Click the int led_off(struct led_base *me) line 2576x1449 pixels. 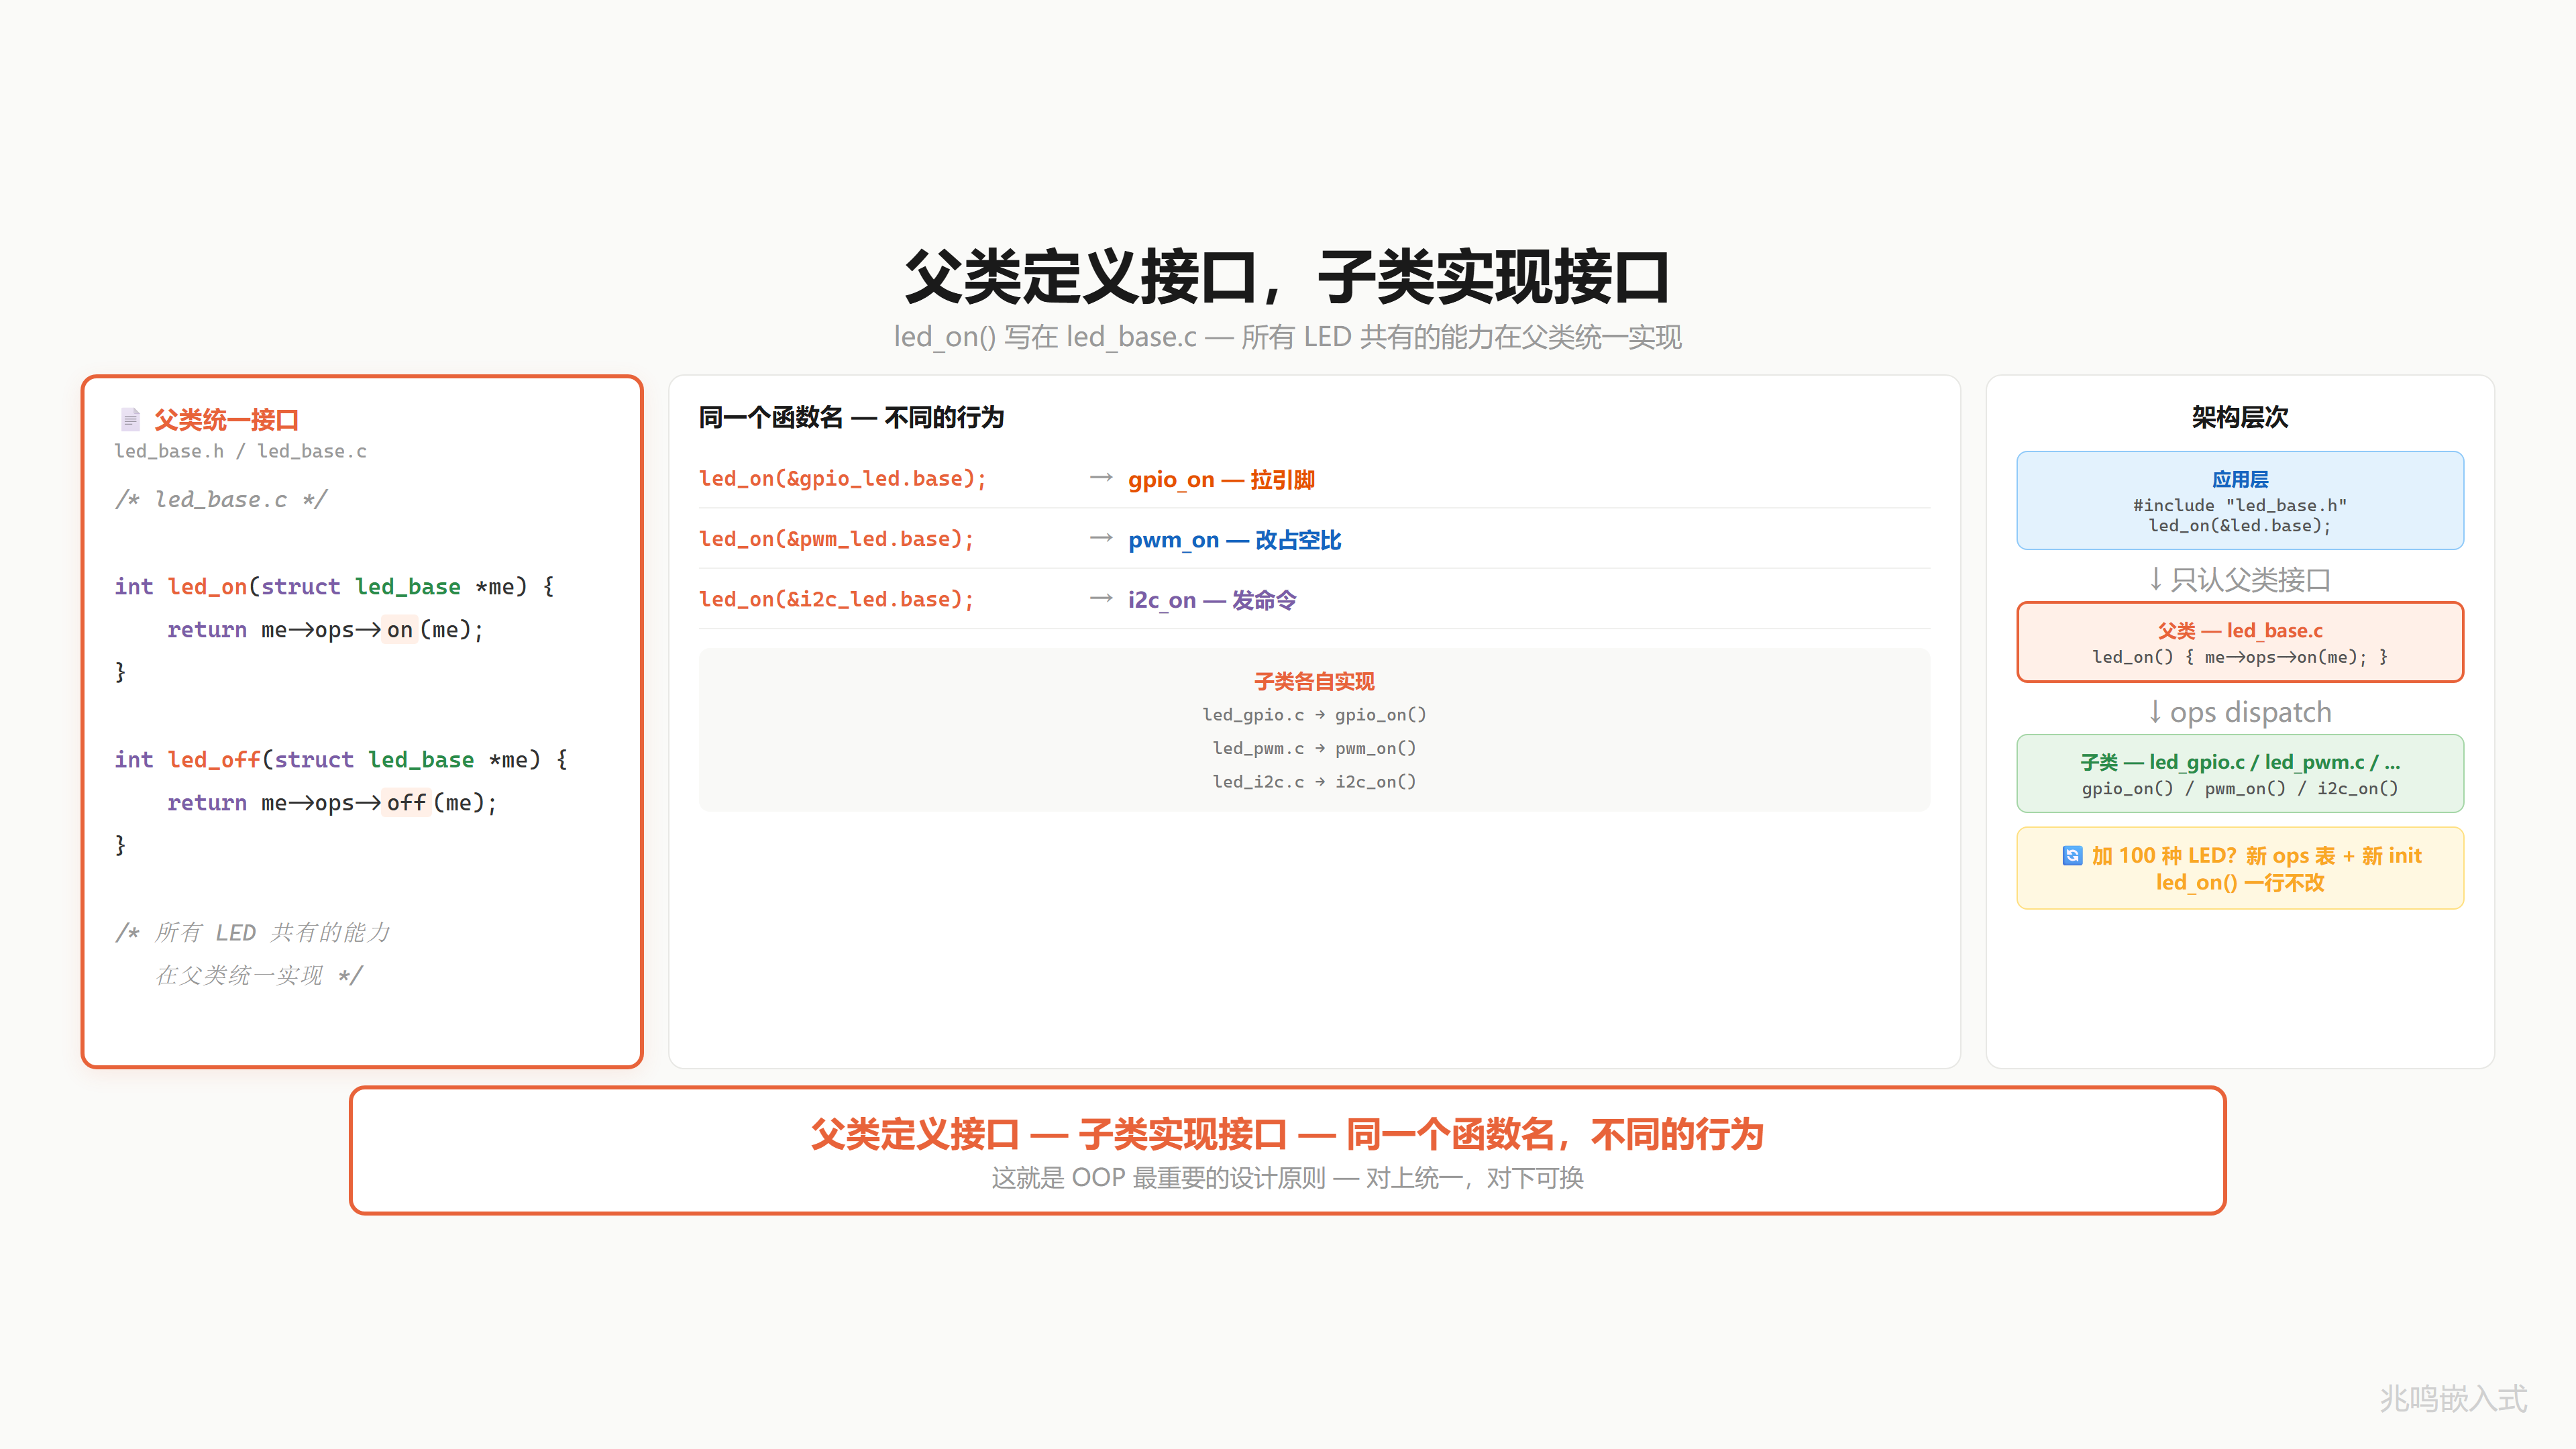click(340, 760)
